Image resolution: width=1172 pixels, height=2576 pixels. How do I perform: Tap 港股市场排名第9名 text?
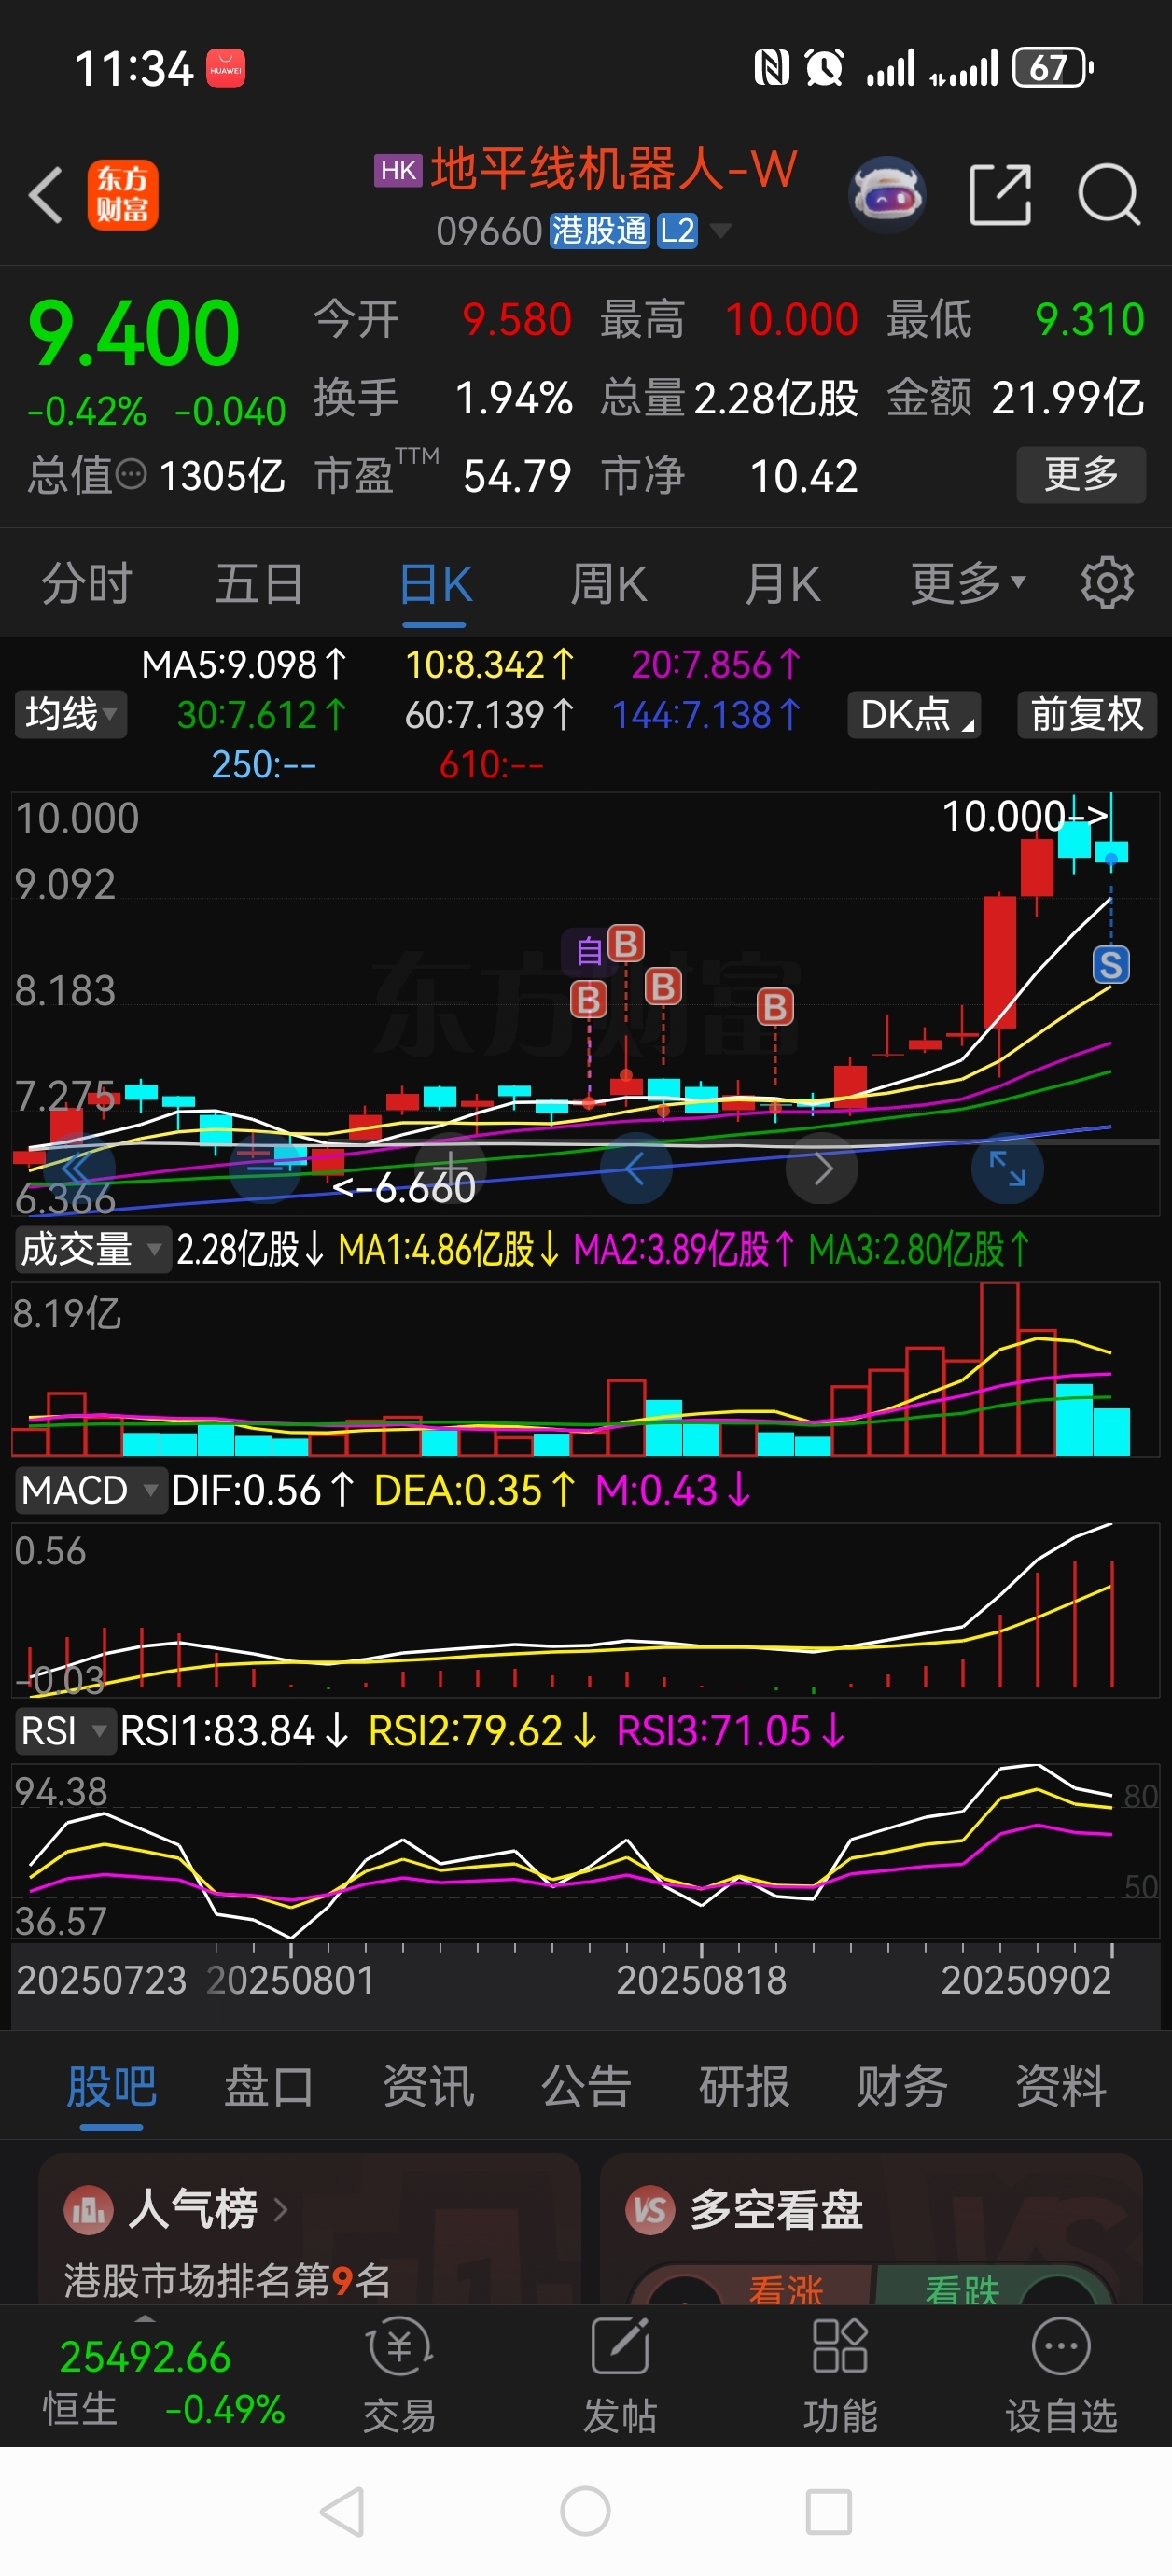click(x=227, y=2280)
